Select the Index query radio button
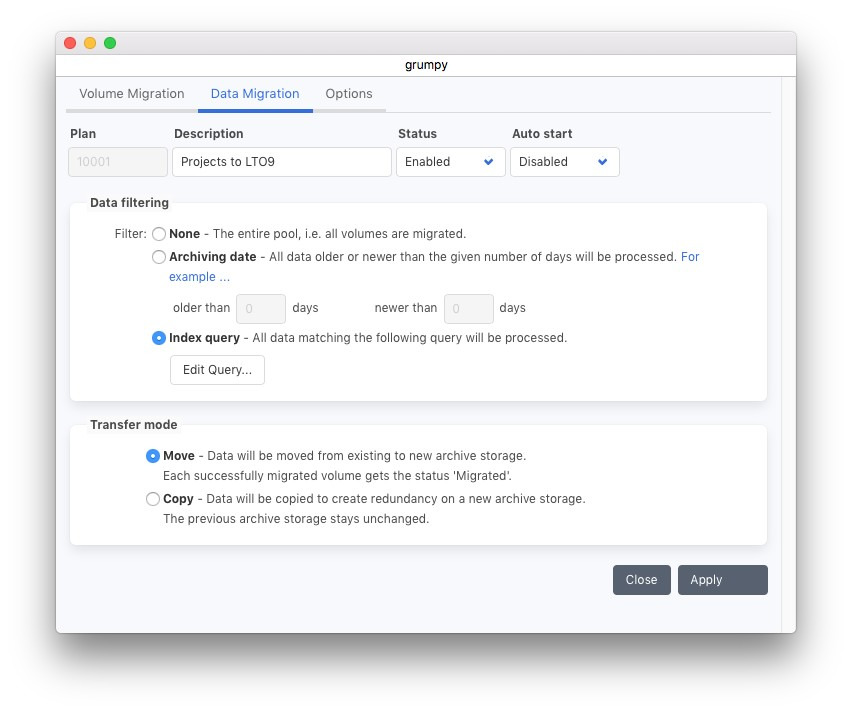852x713 pixels. coord(159,338)
